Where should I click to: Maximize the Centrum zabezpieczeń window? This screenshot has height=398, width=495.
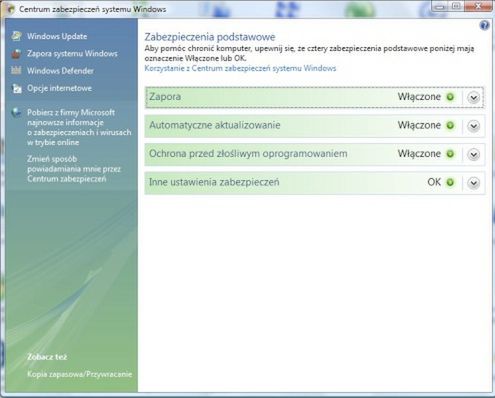(x=456, y=6)
